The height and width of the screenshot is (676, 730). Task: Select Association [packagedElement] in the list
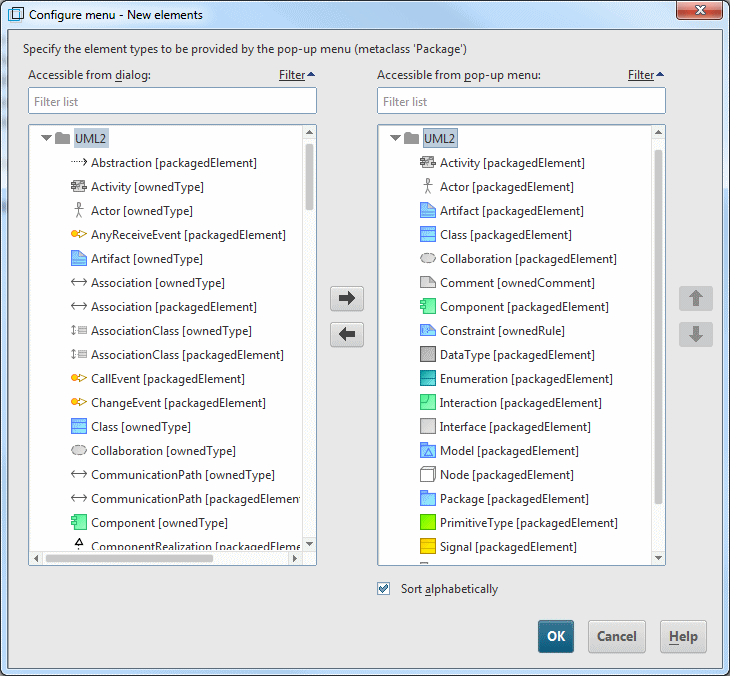174,307
